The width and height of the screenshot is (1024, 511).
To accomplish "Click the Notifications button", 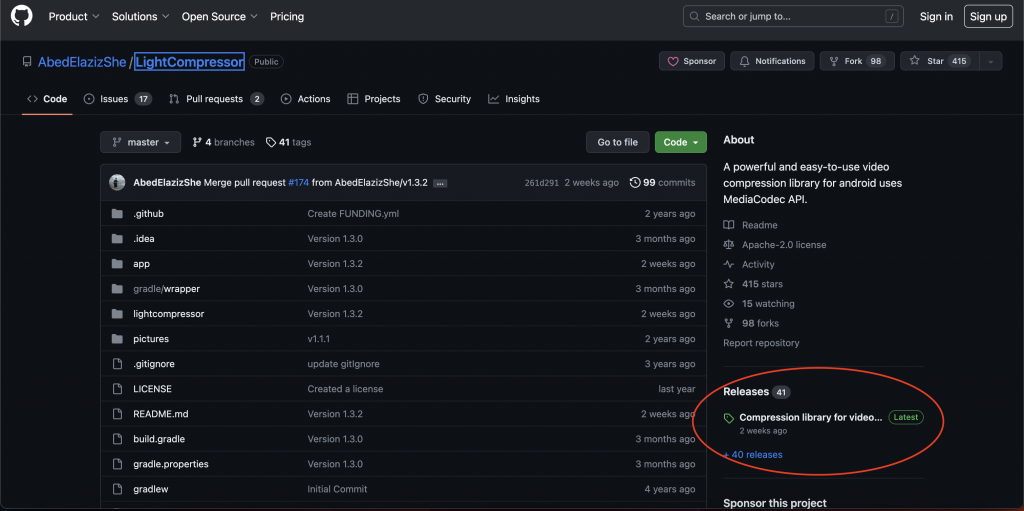I will 772,61.
